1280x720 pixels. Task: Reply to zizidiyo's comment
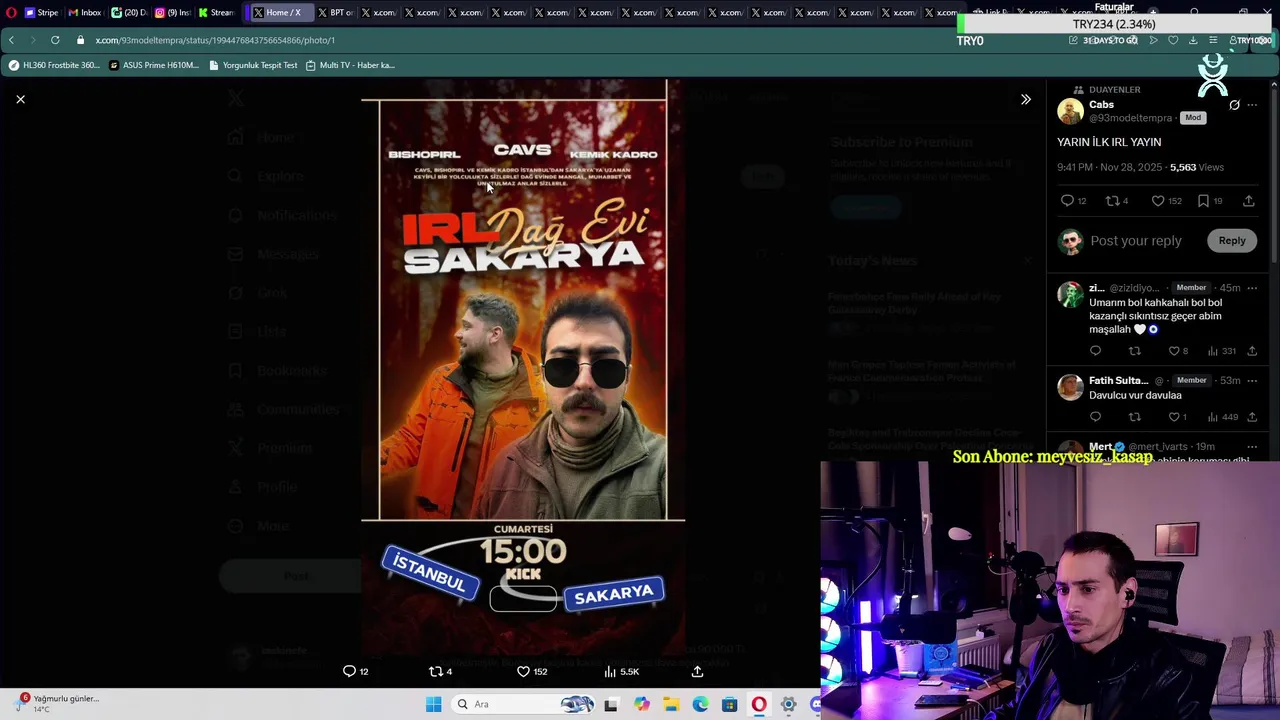1095,351
